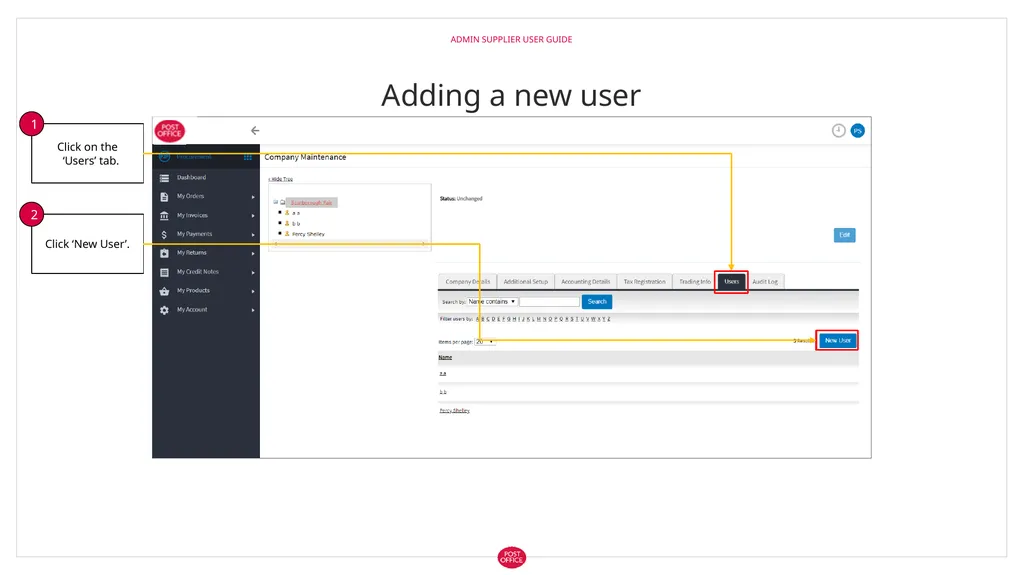
Task: Click the blue Edit button
Action: (x=844, y=235)
